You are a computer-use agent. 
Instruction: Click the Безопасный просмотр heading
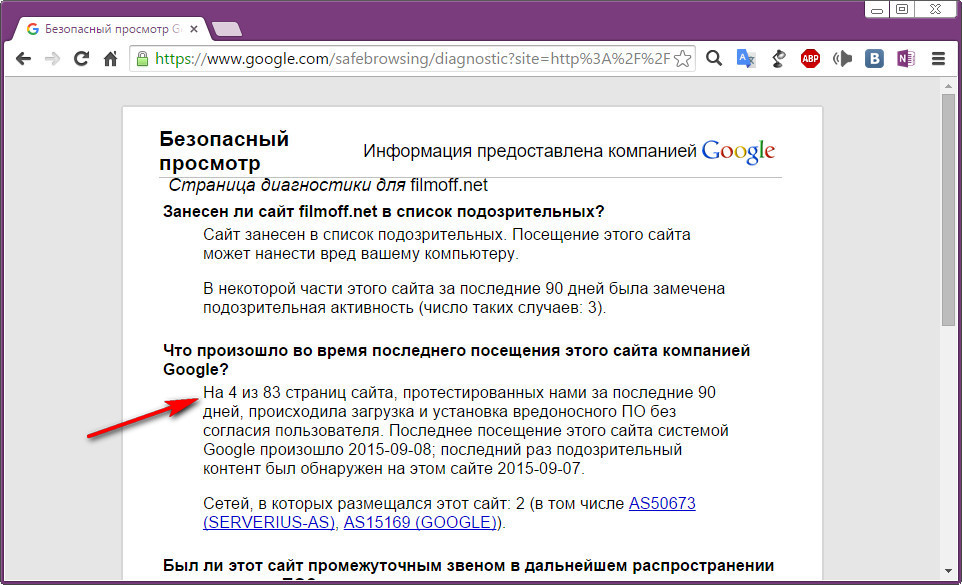point(224,151)
